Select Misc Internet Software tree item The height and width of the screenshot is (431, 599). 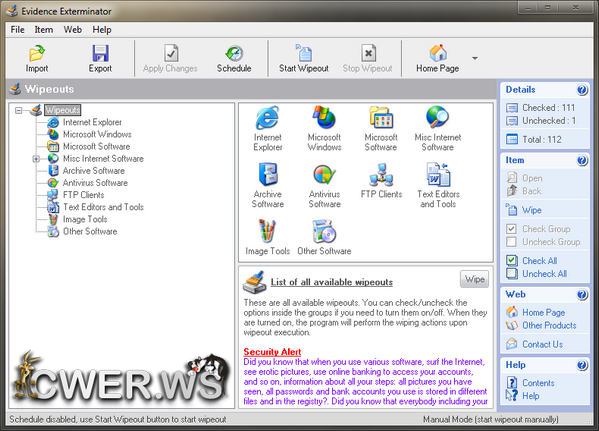coord(103,159)
